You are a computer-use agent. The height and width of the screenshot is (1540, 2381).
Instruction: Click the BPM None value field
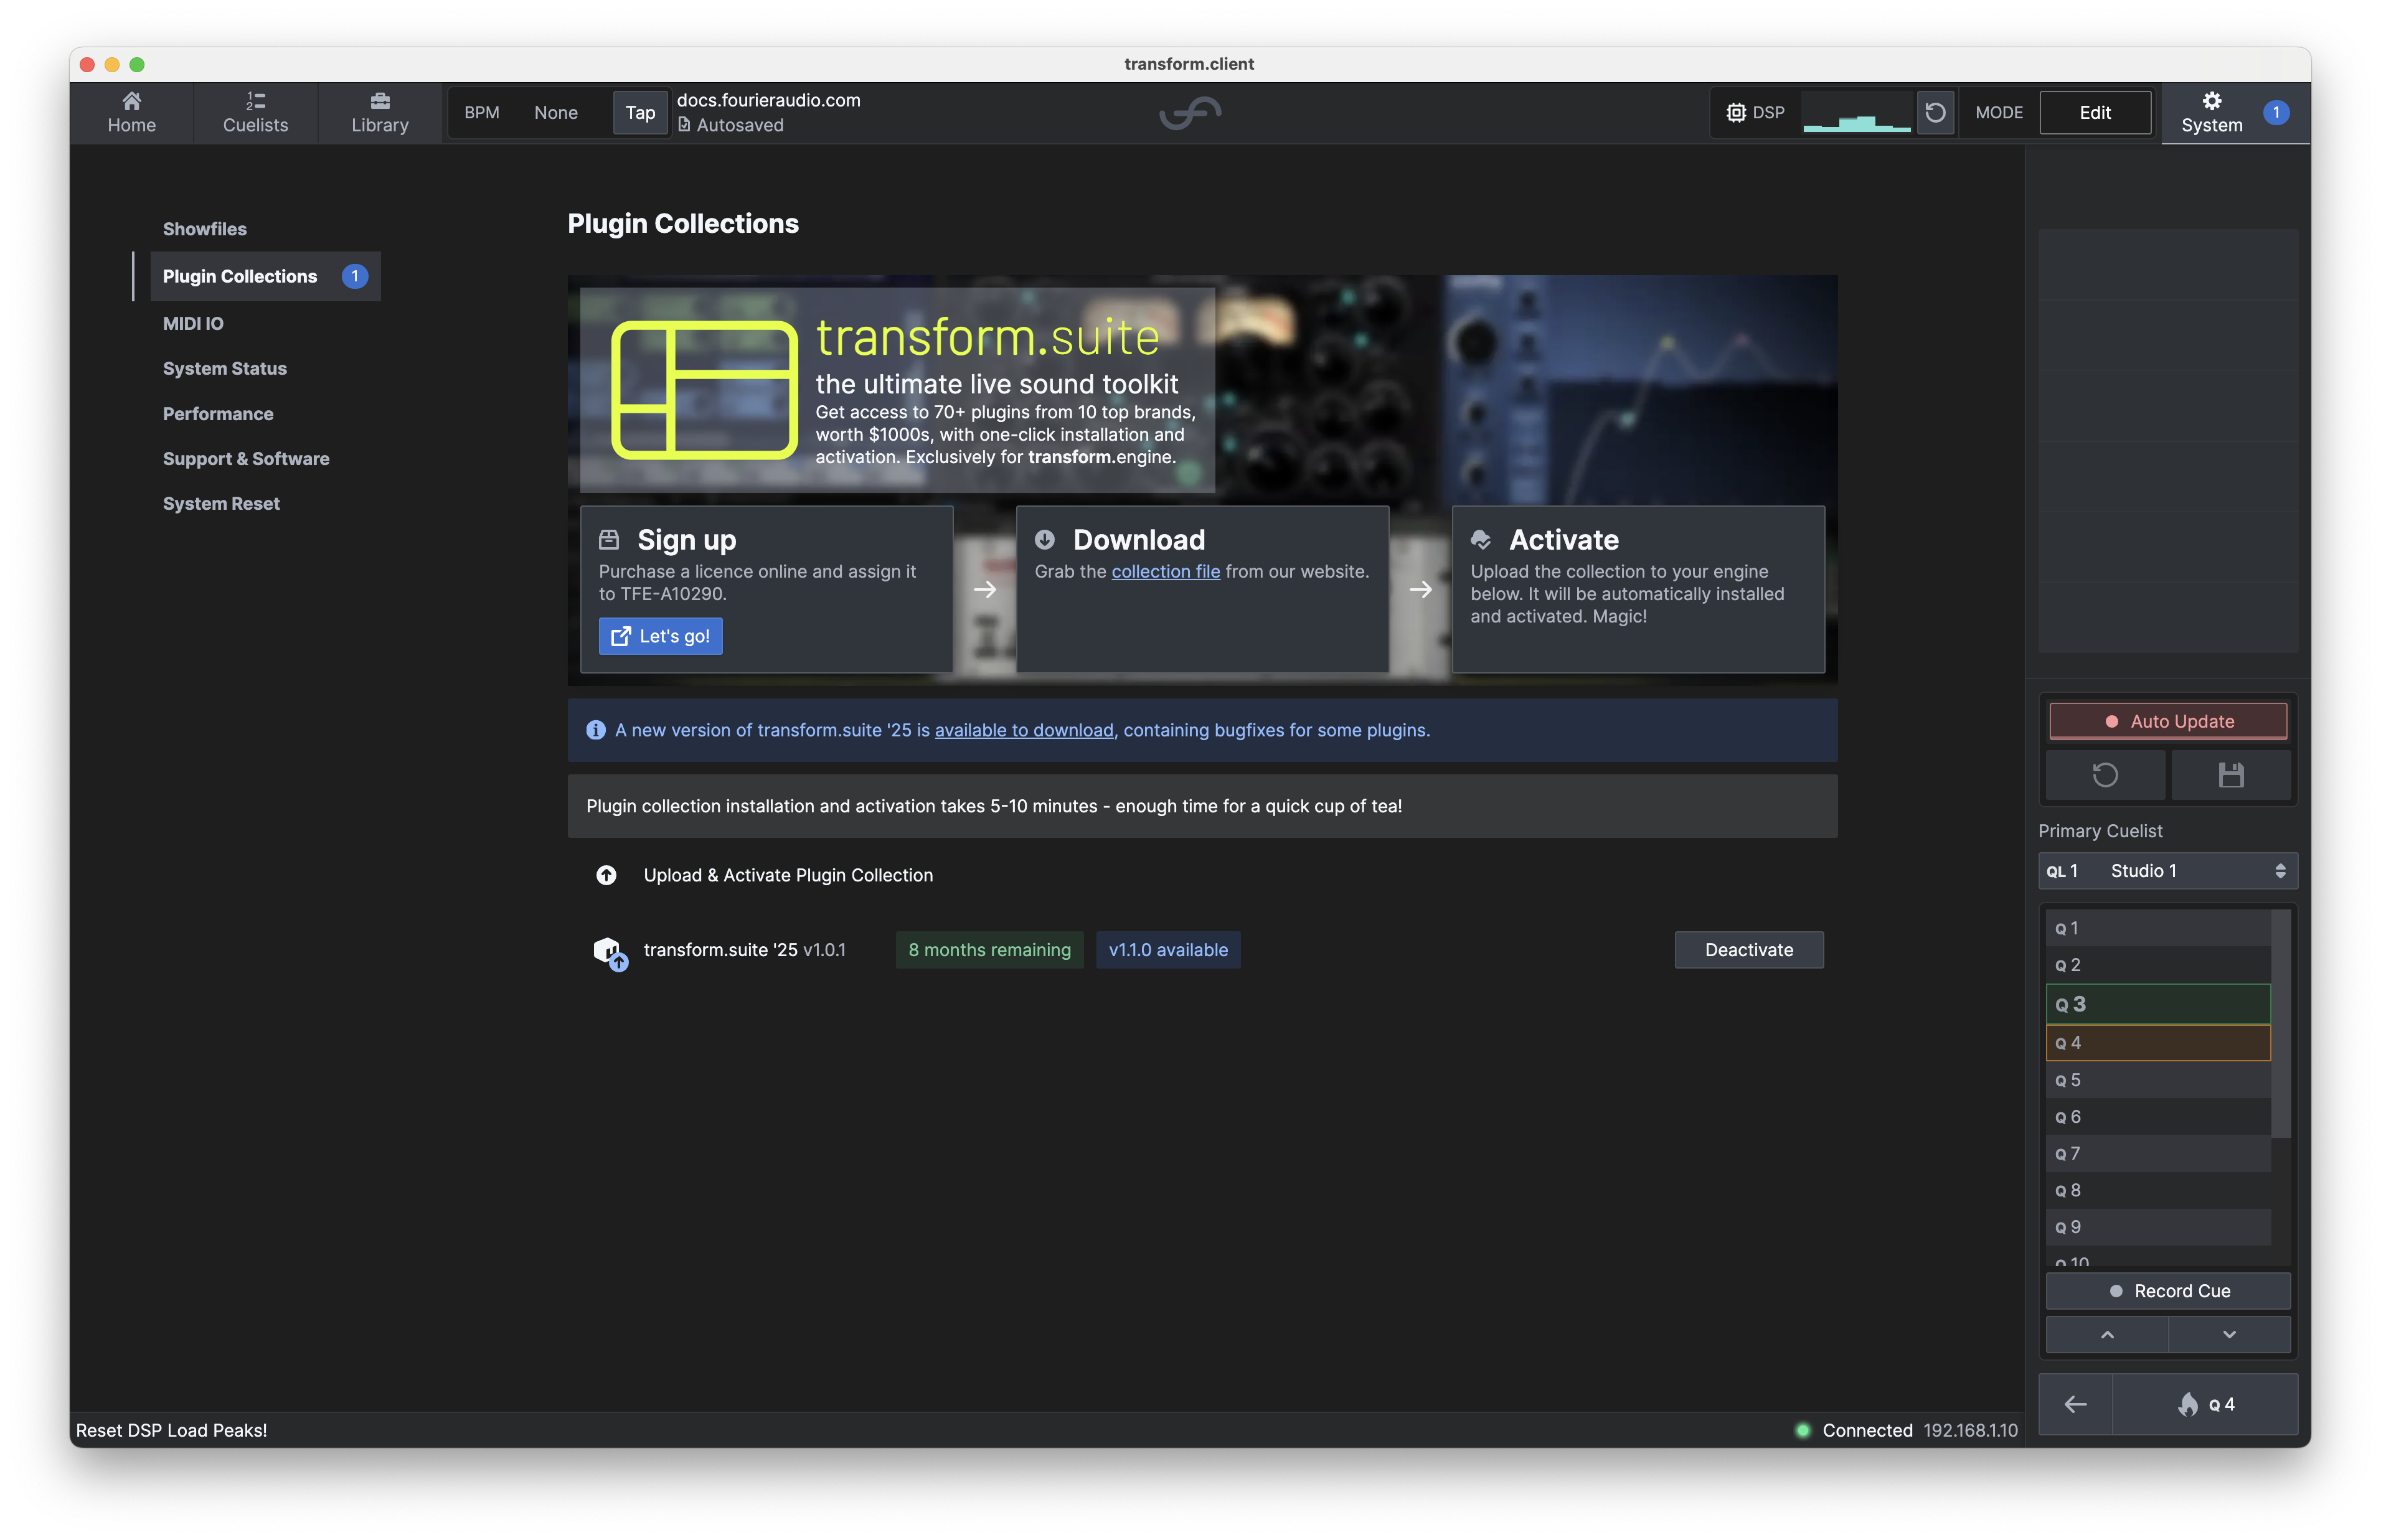[x=556, y=112]
